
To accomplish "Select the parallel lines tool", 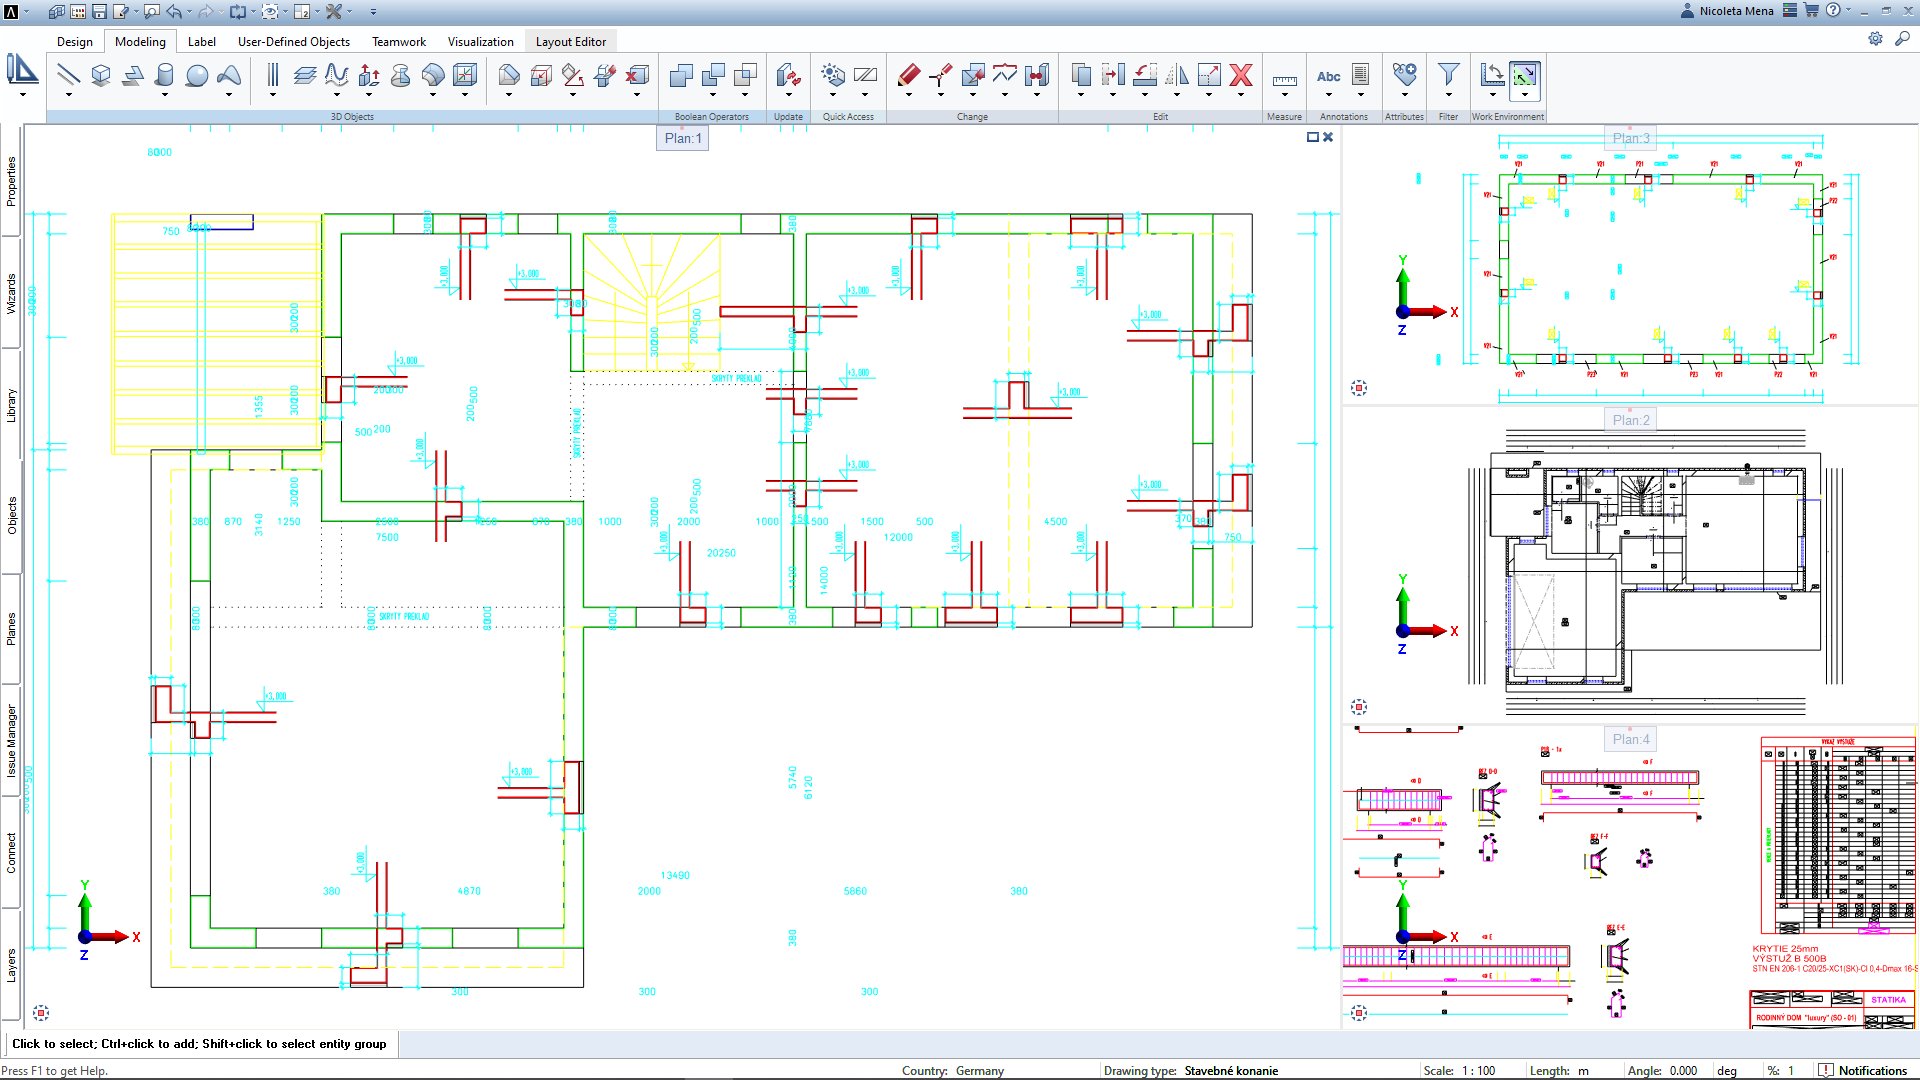I will click(x=273, y=75).
